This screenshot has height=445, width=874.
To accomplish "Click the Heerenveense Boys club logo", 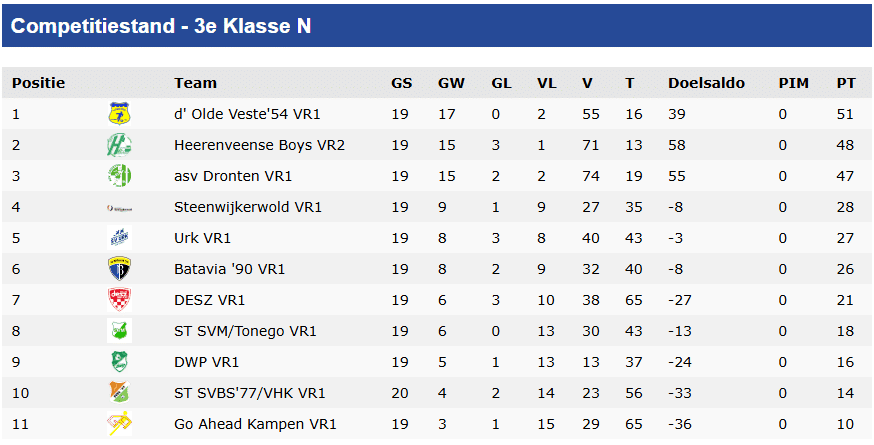I will click(x=119, y=145).
